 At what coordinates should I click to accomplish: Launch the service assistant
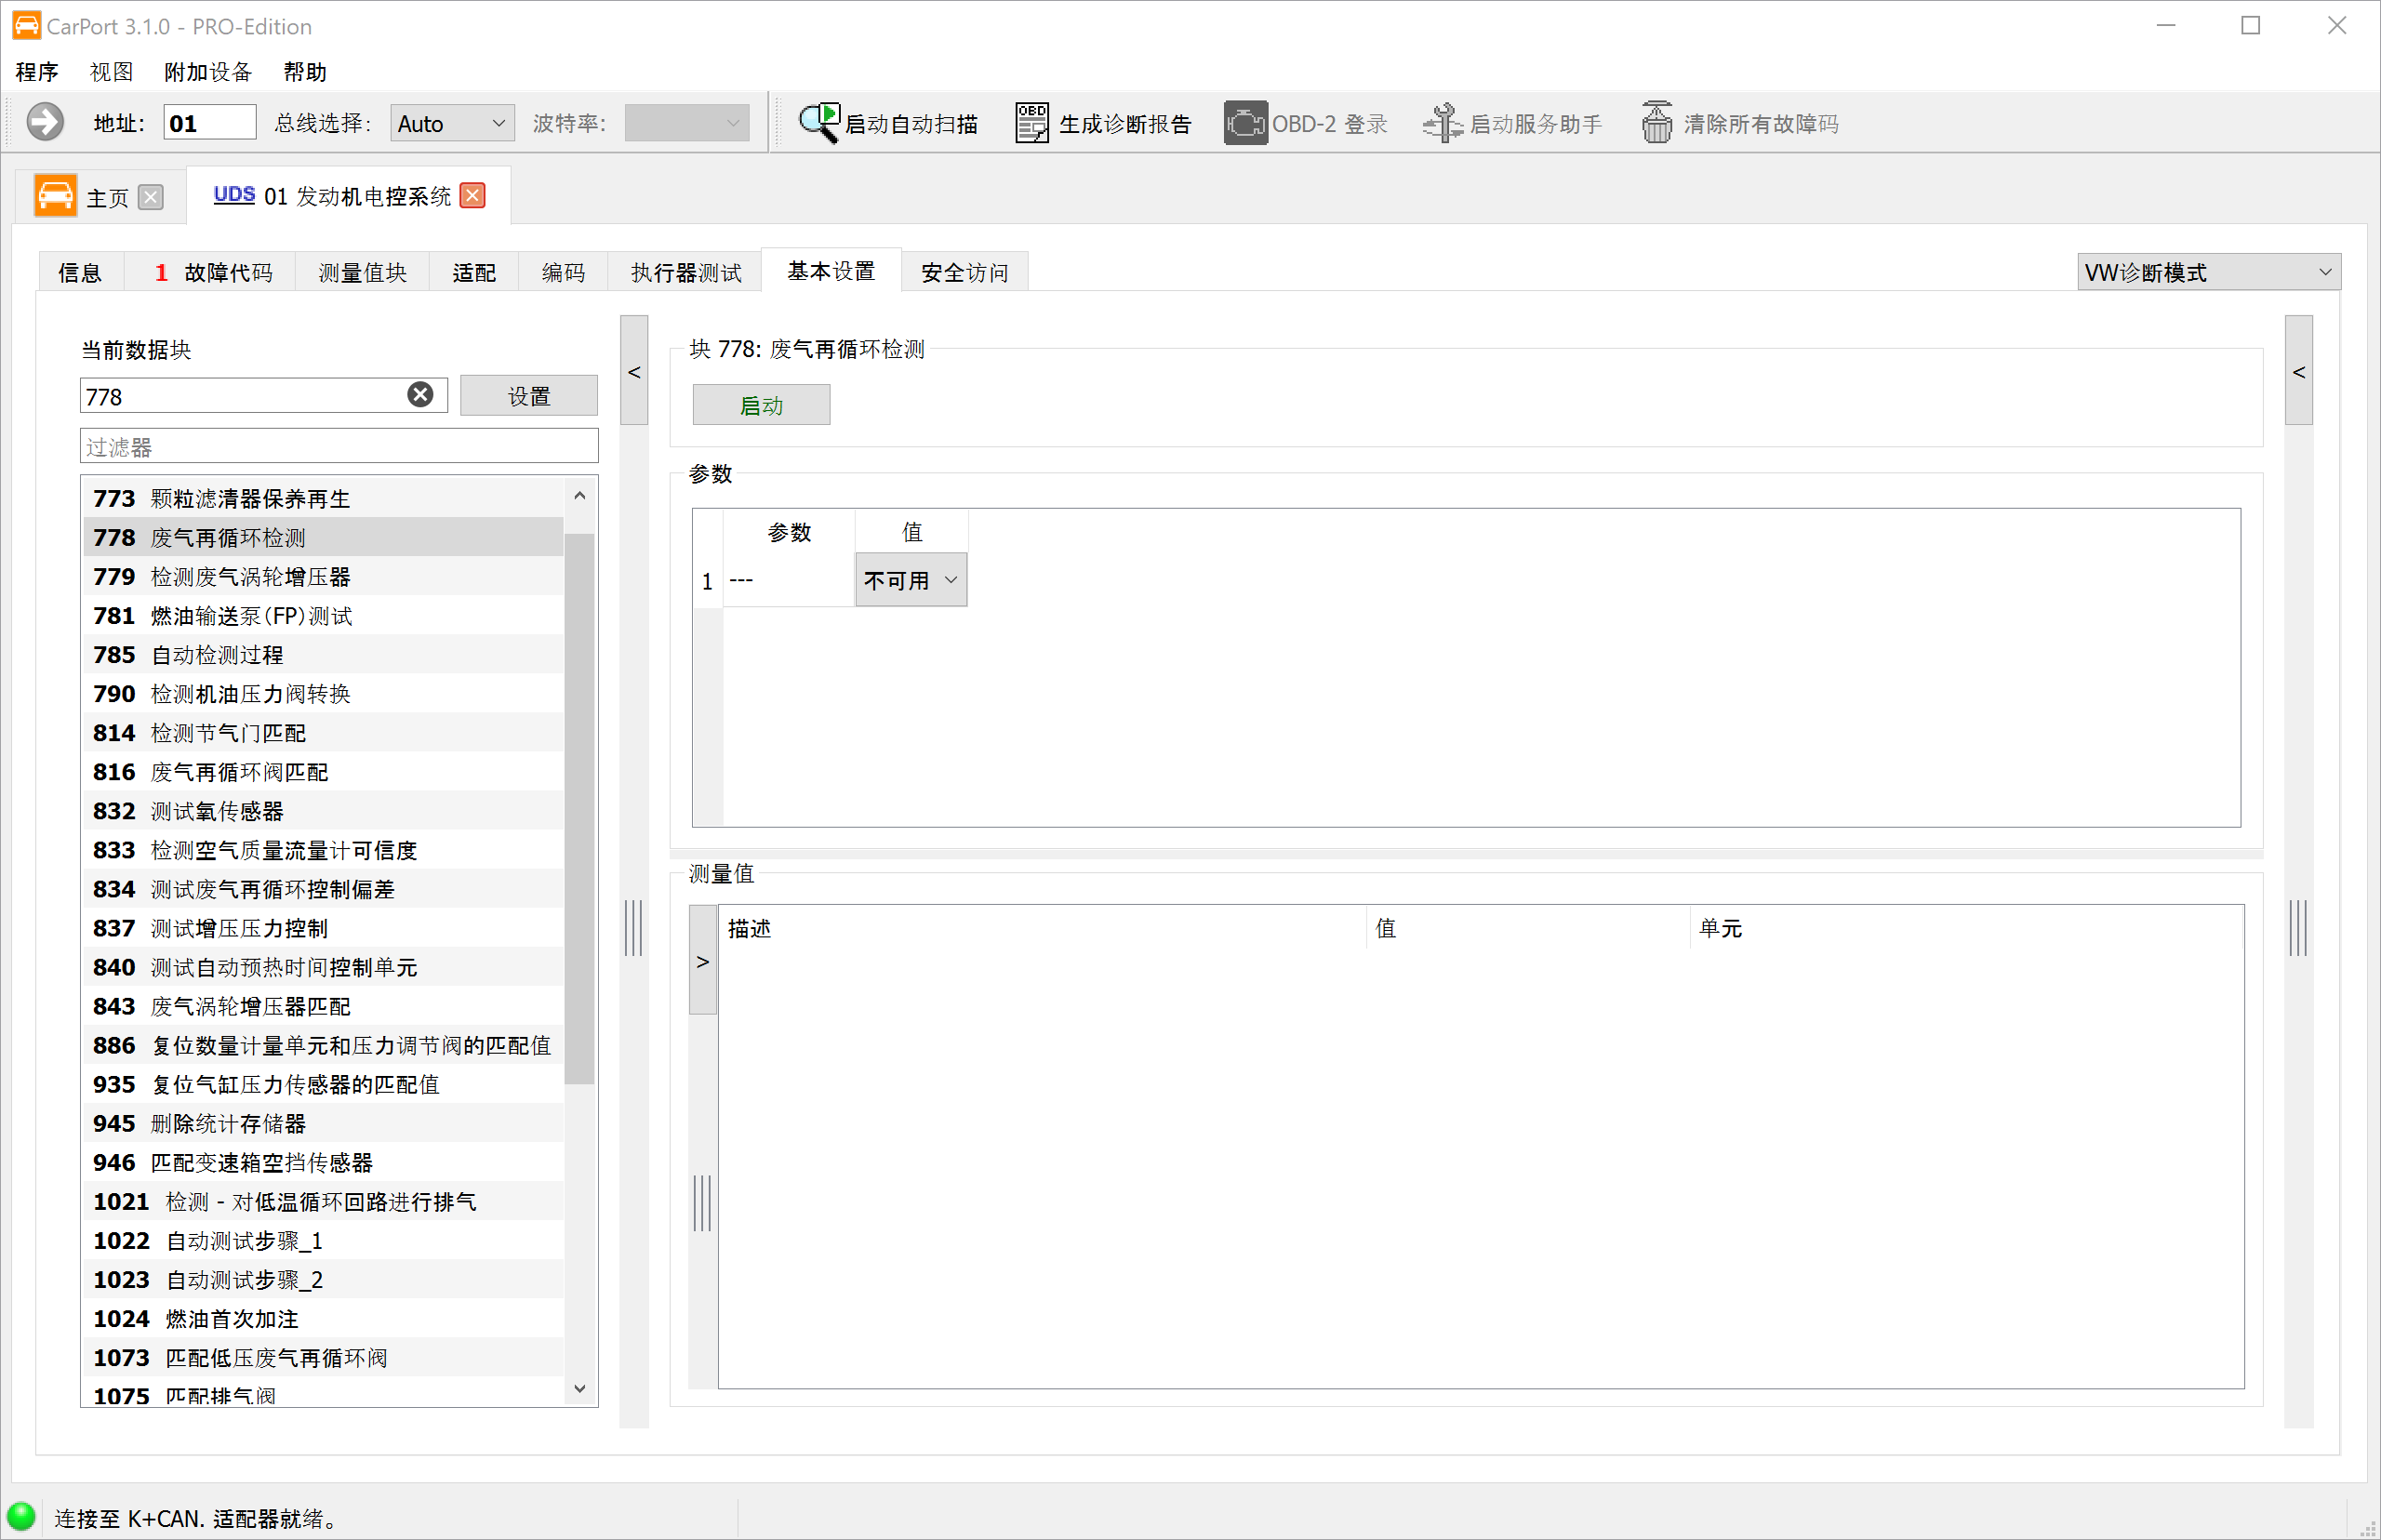coord(1512,123)
